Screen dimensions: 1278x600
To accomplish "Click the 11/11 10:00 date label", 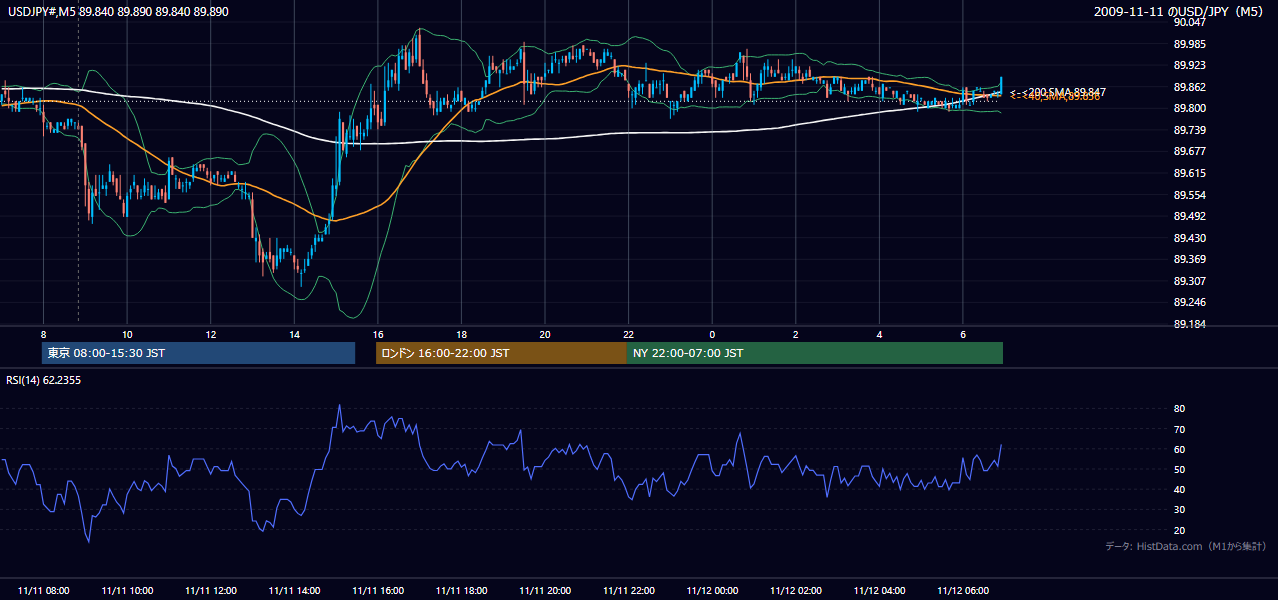I will point(127,591).
